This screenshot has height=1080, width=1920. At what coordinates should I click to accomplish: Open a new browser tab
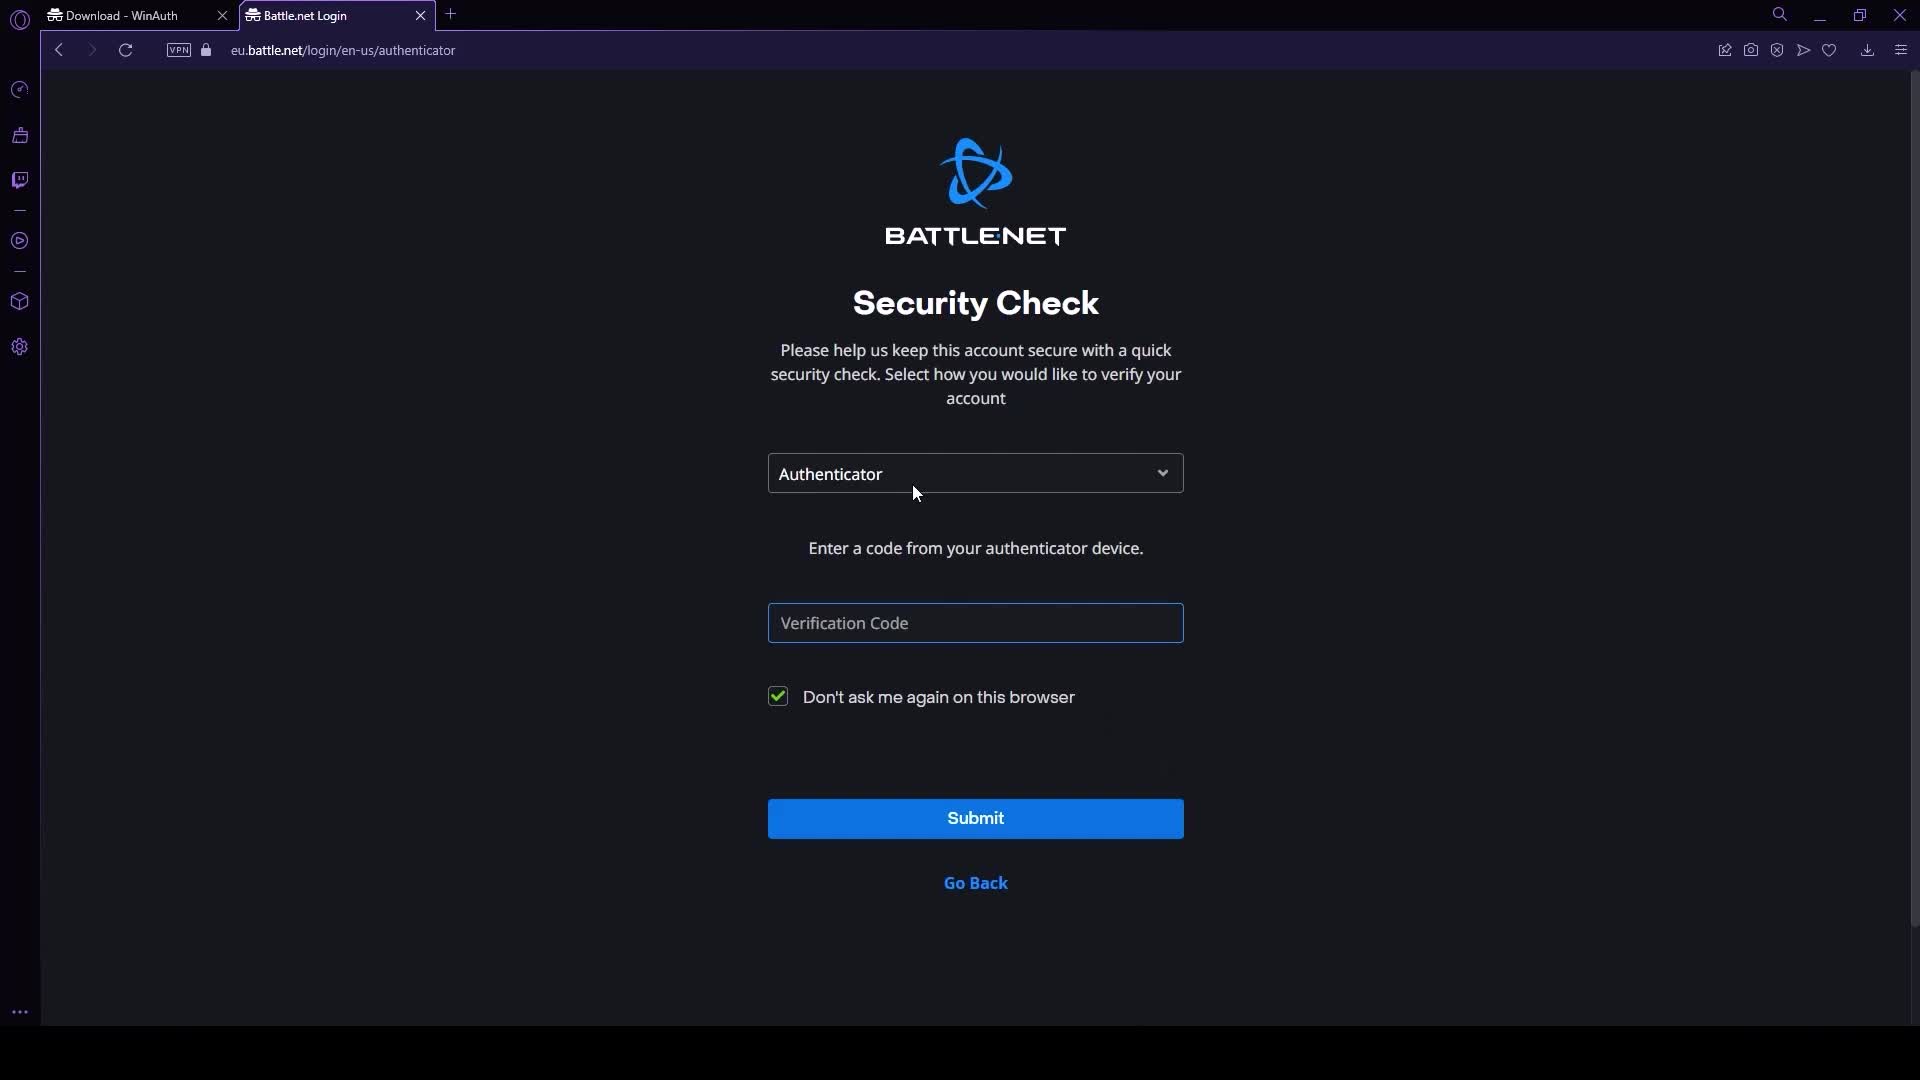pos(452,14)
